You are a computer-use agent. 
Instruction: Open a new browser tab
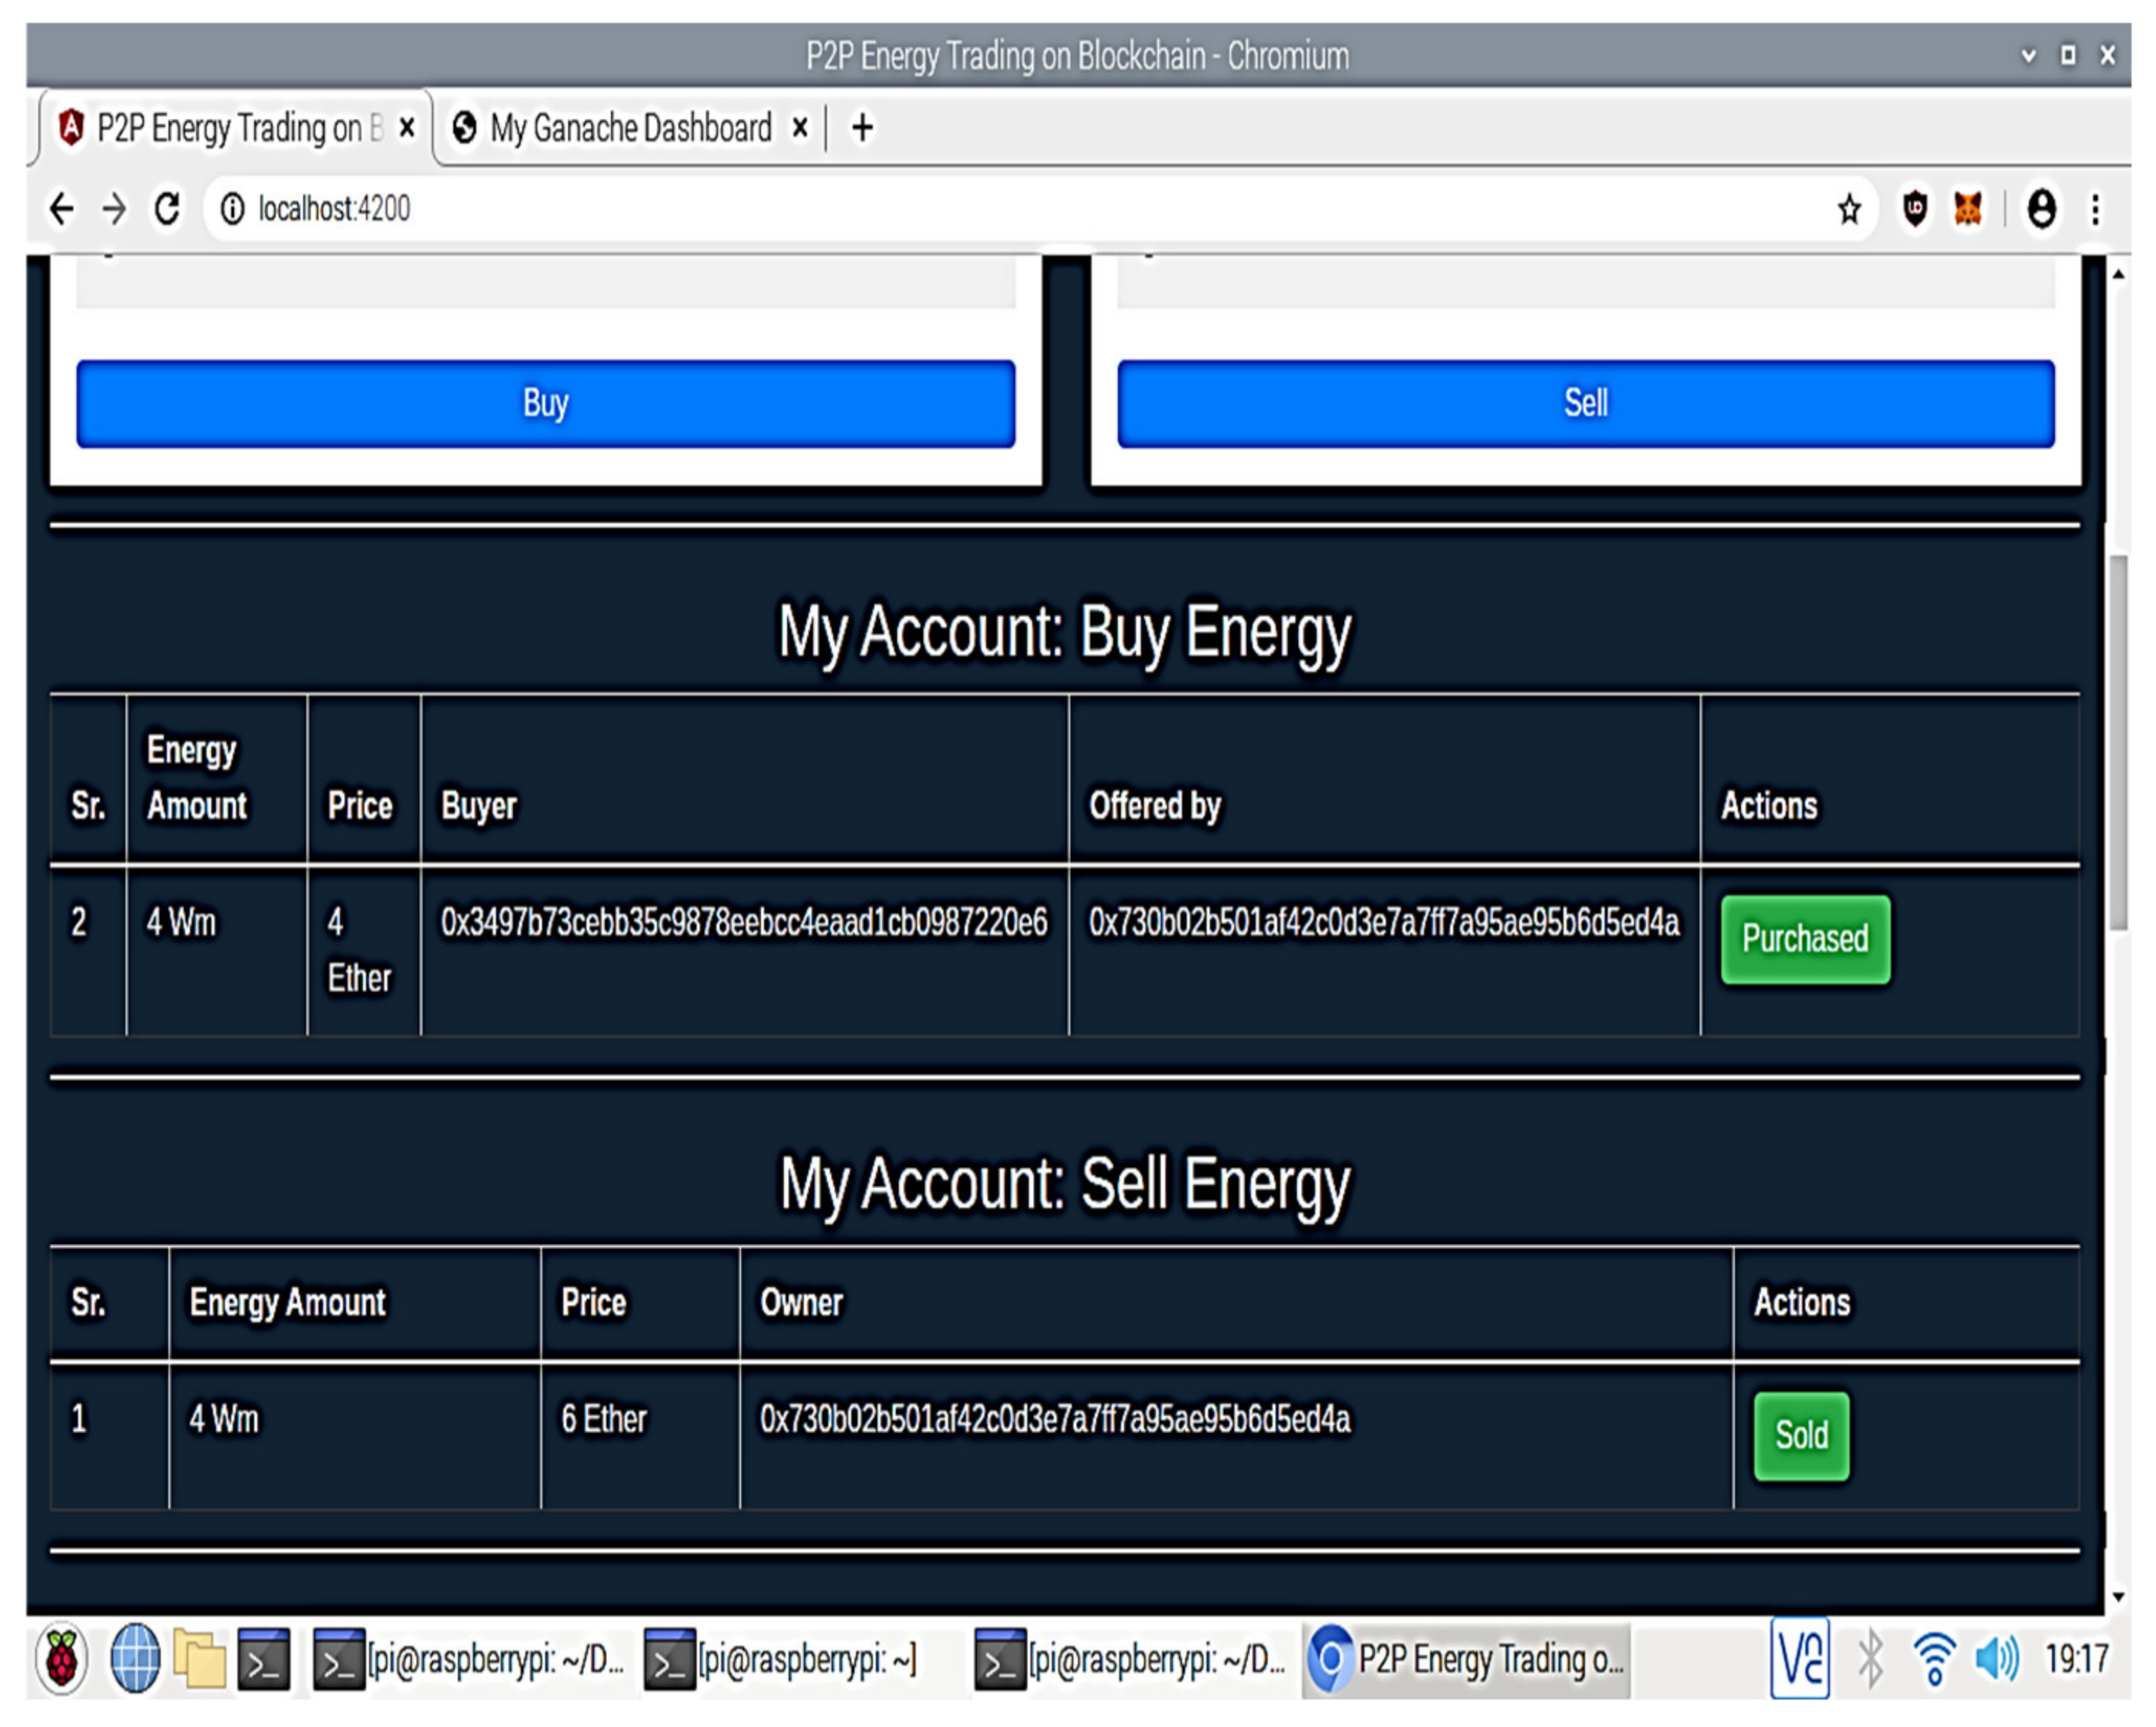862,128
